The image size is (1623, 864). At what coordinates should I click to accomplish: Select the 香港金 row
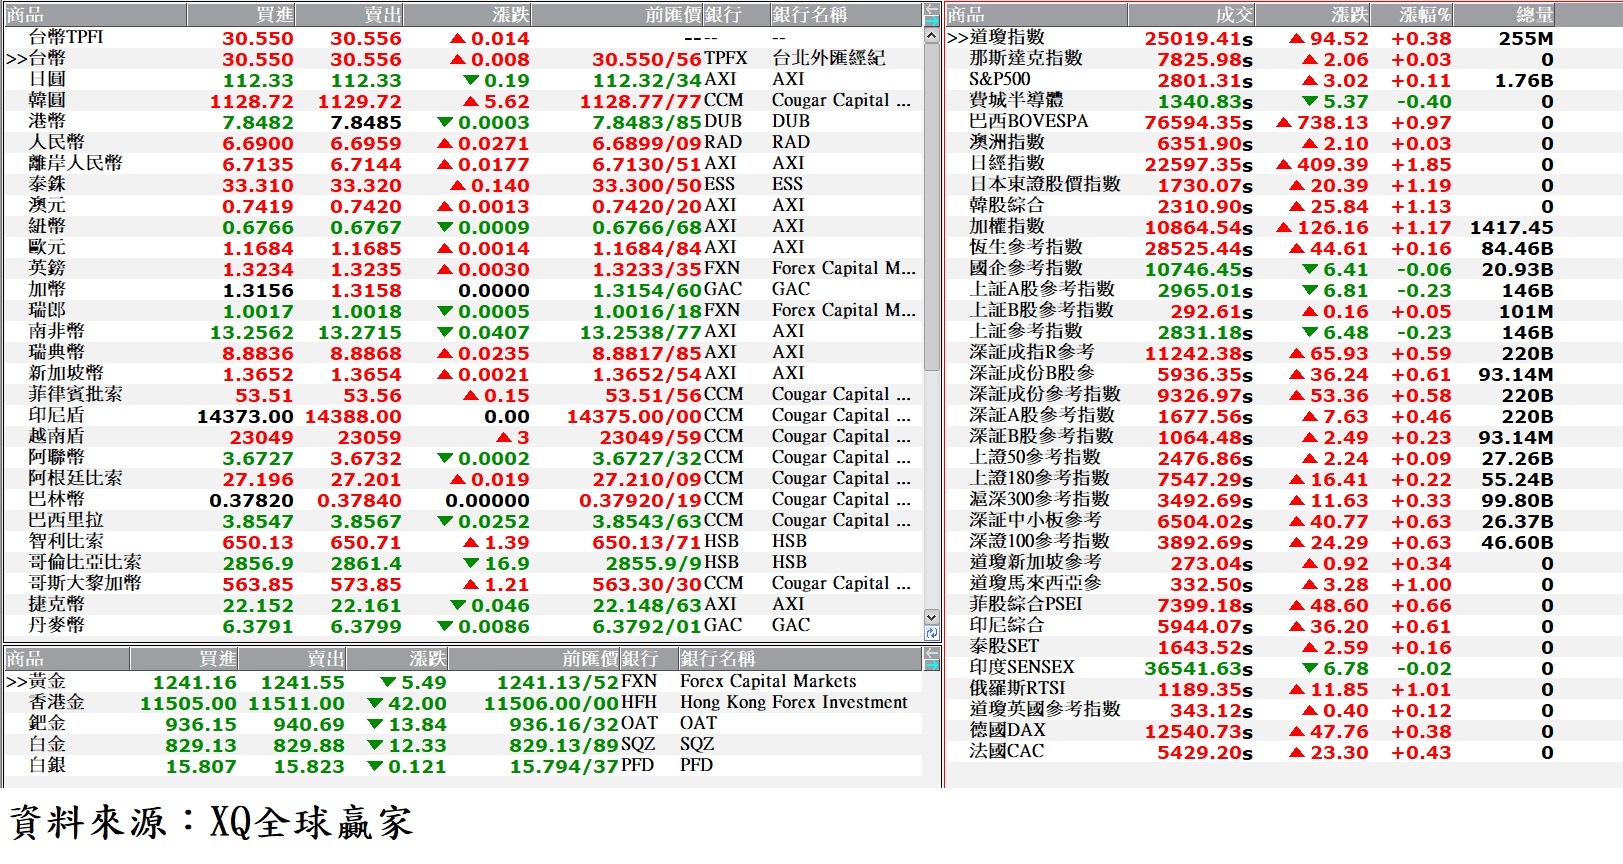point(462,702)
